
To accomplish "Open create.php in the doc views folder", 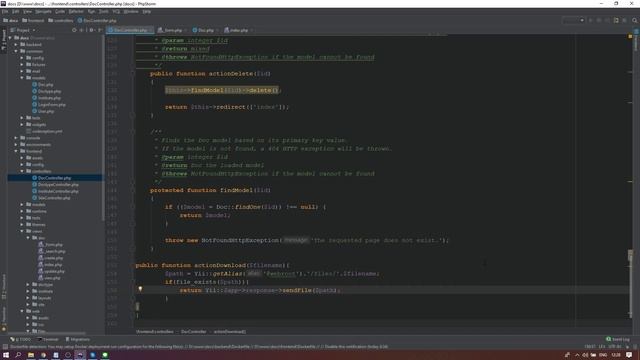I will tap(50, 258).
